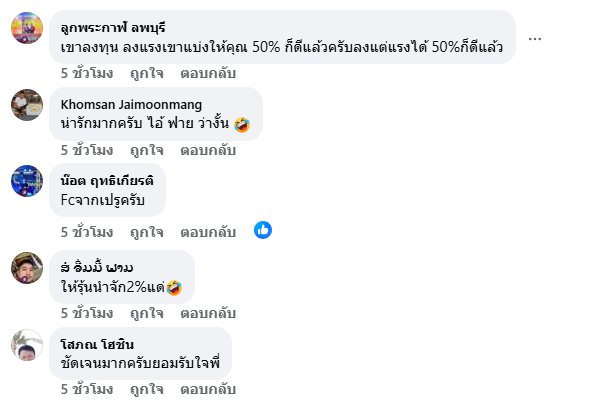Image resolution: width=608 pixels, height=400 pixels.
Task: Open avatar of commenter with sunglasses
Action: tap(26, 267)
